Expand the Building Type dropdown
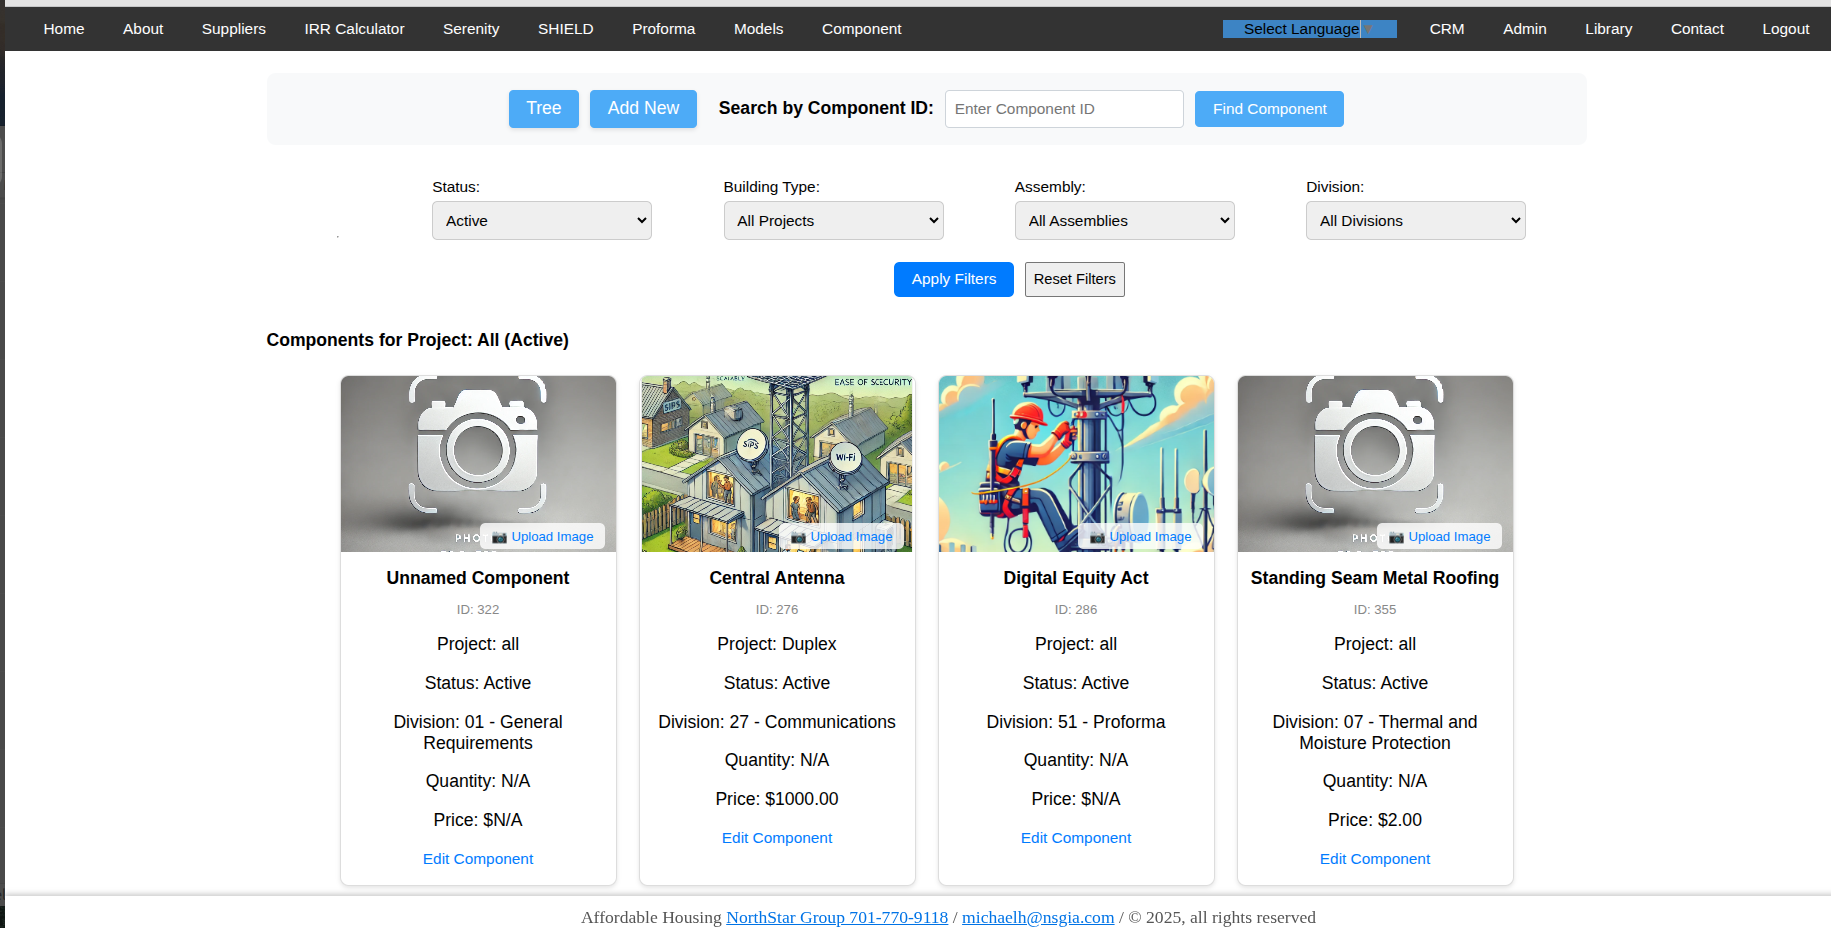1831x928 pixels. pyautogui.click(x=833, y=221)
